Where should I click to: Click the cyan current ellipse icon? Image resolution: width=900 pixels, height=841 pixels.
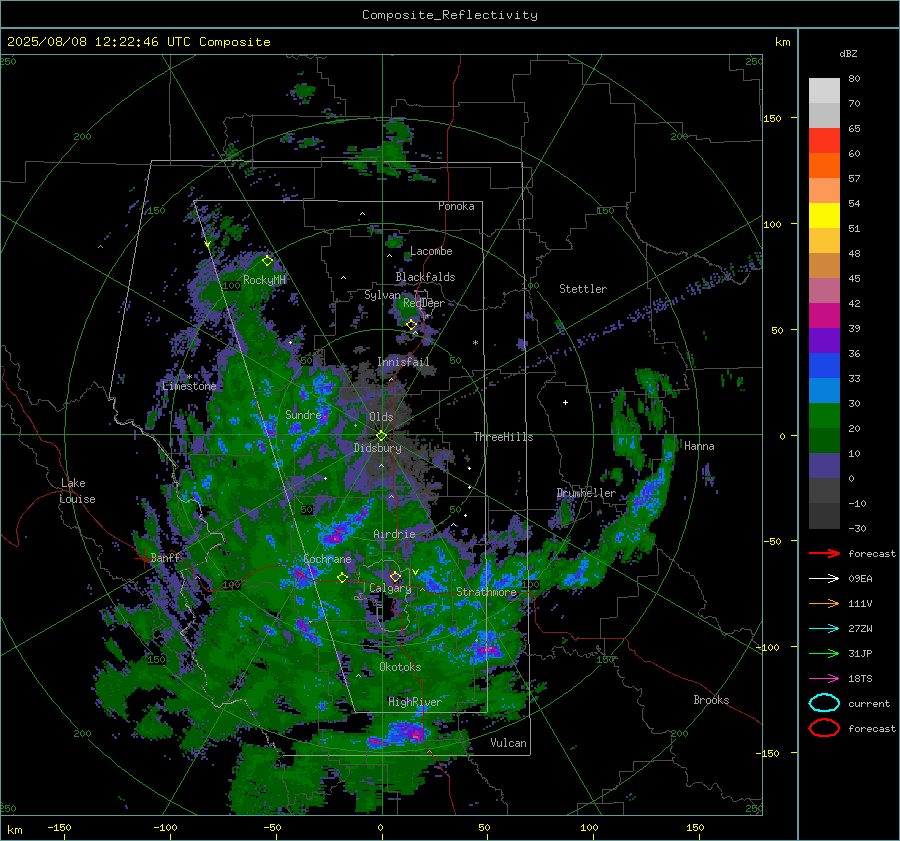coord(824,703)
